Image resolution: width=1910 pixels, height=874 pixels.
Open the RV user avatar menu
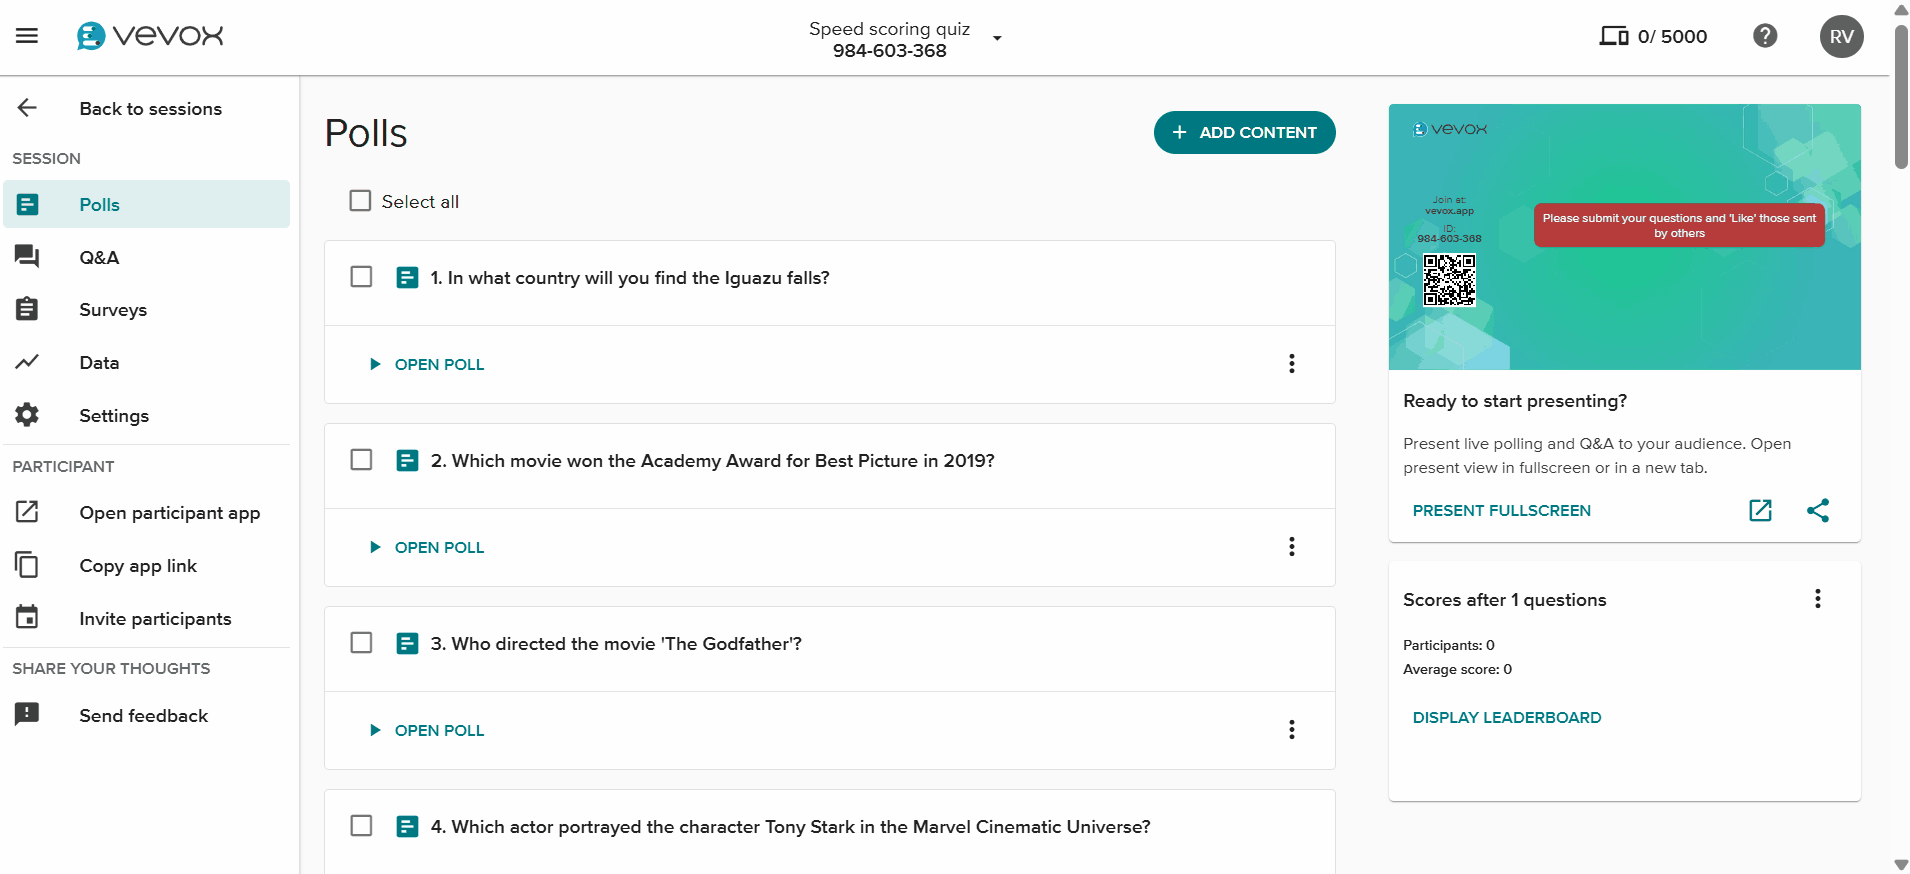[1841, 37]
